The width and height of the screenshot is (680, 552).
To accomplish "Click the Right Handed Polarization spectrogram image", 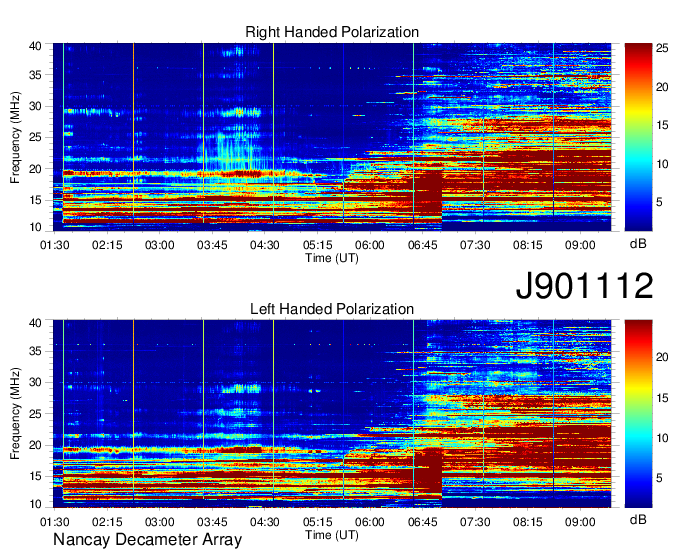I will [x=332, y=137].
